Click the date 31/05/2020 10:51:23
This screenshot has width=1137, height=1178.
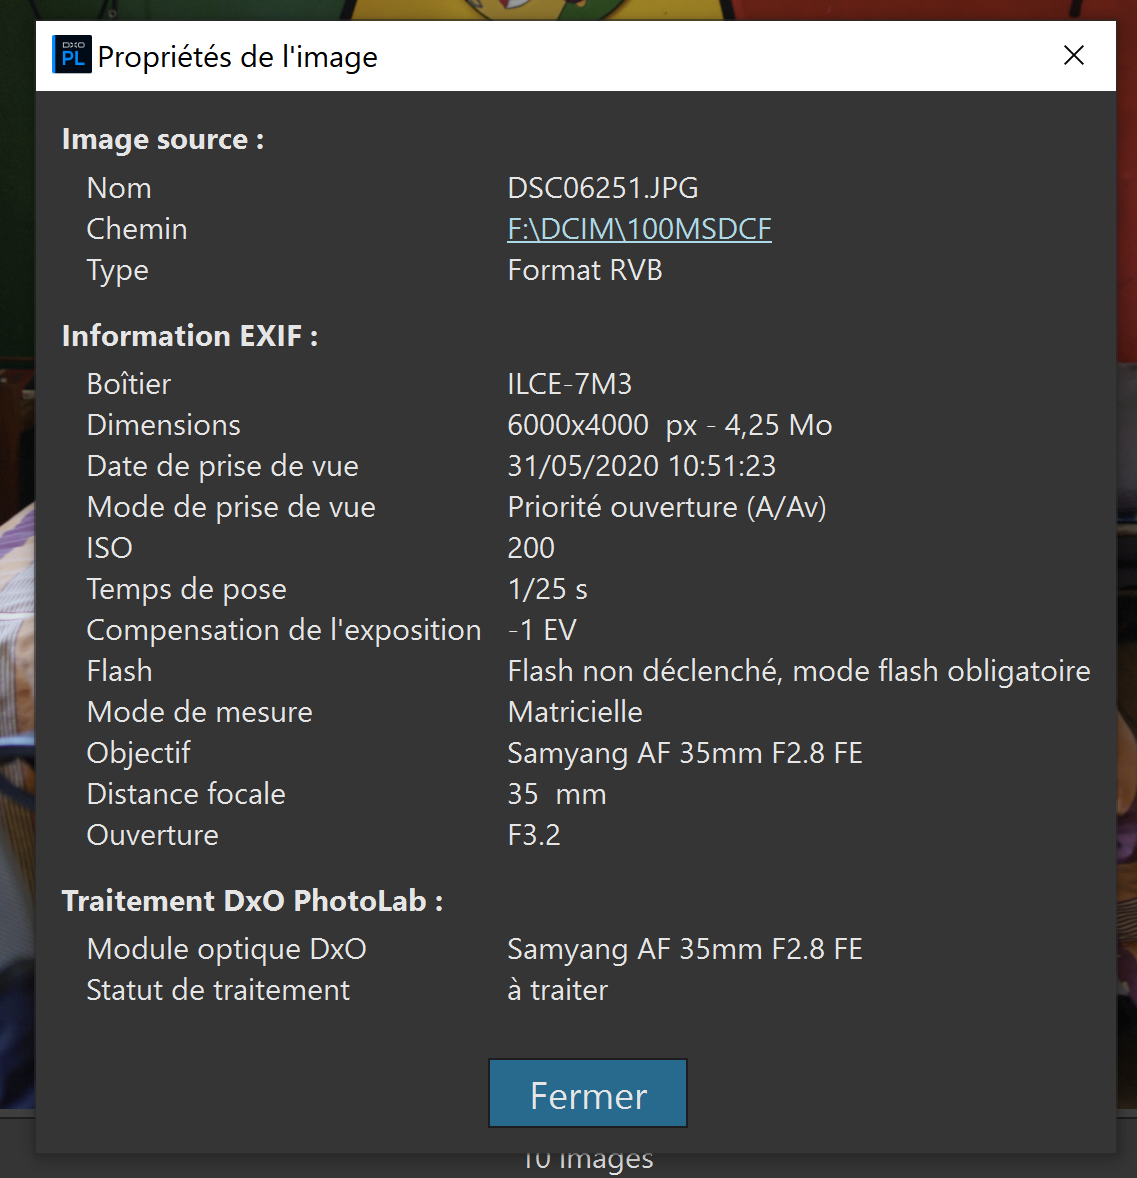pos(642,466)
